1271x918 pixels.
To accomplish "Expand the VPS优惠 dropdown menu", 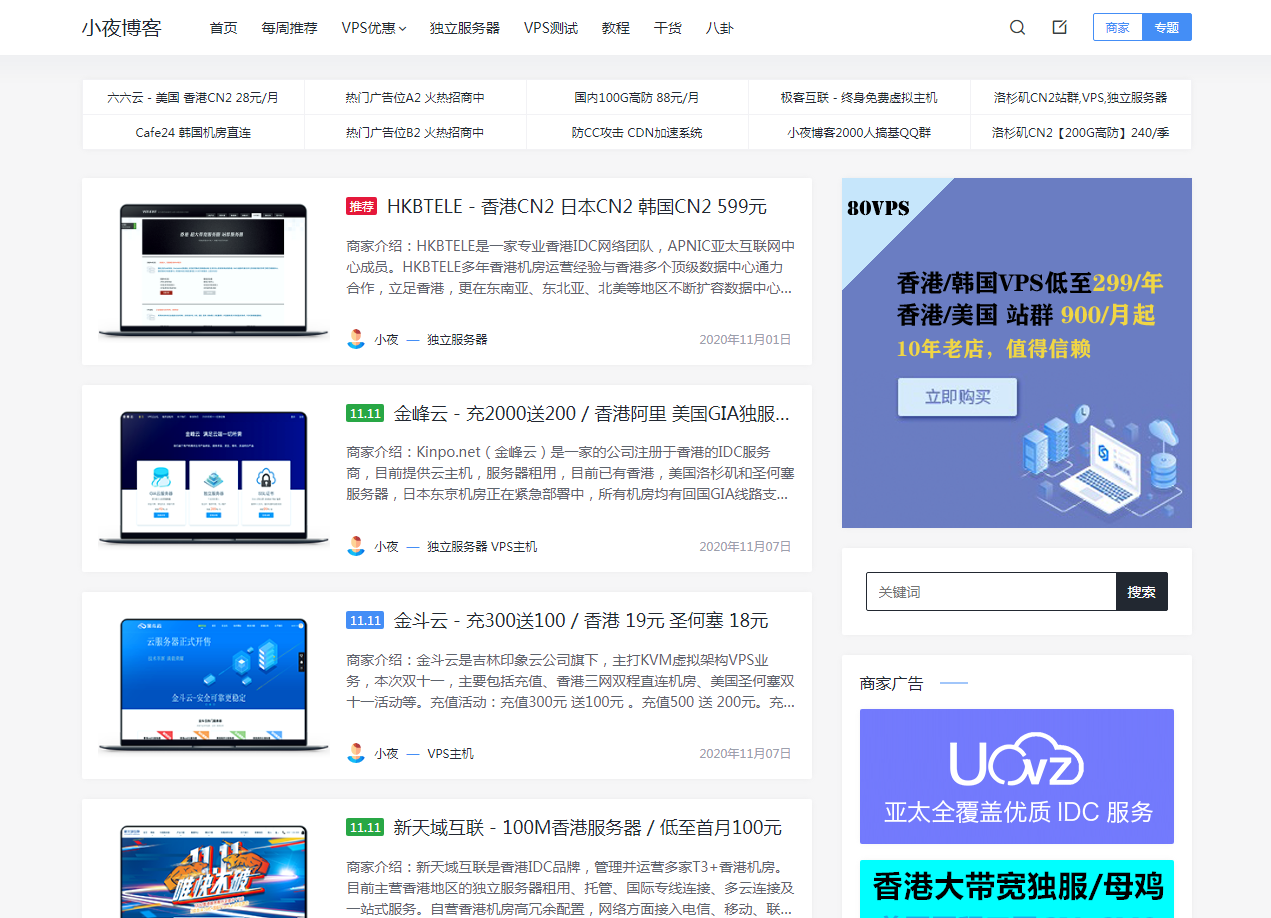I will [373, 28].
